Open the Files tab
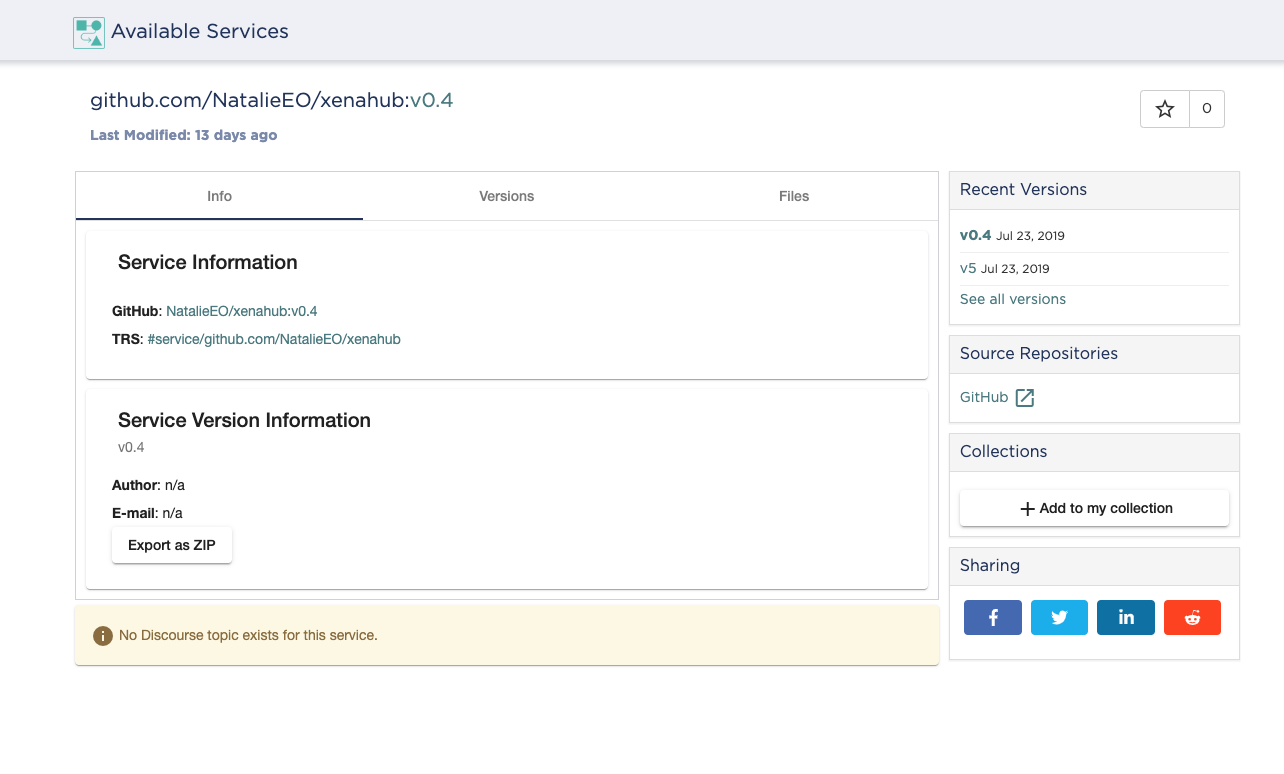 [793, 196]
